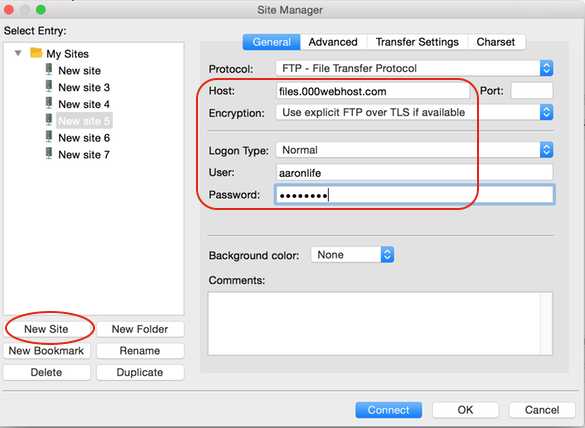Click the server icon next to New site 4
585x428 pixels.
click(49, 103)
